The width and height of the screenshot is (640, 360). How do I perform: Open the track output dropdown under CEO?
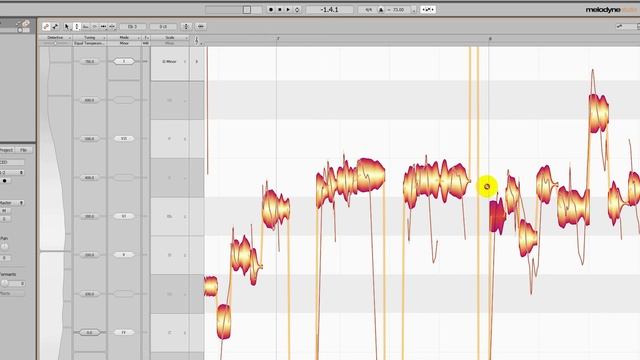[x=12, y=173]
